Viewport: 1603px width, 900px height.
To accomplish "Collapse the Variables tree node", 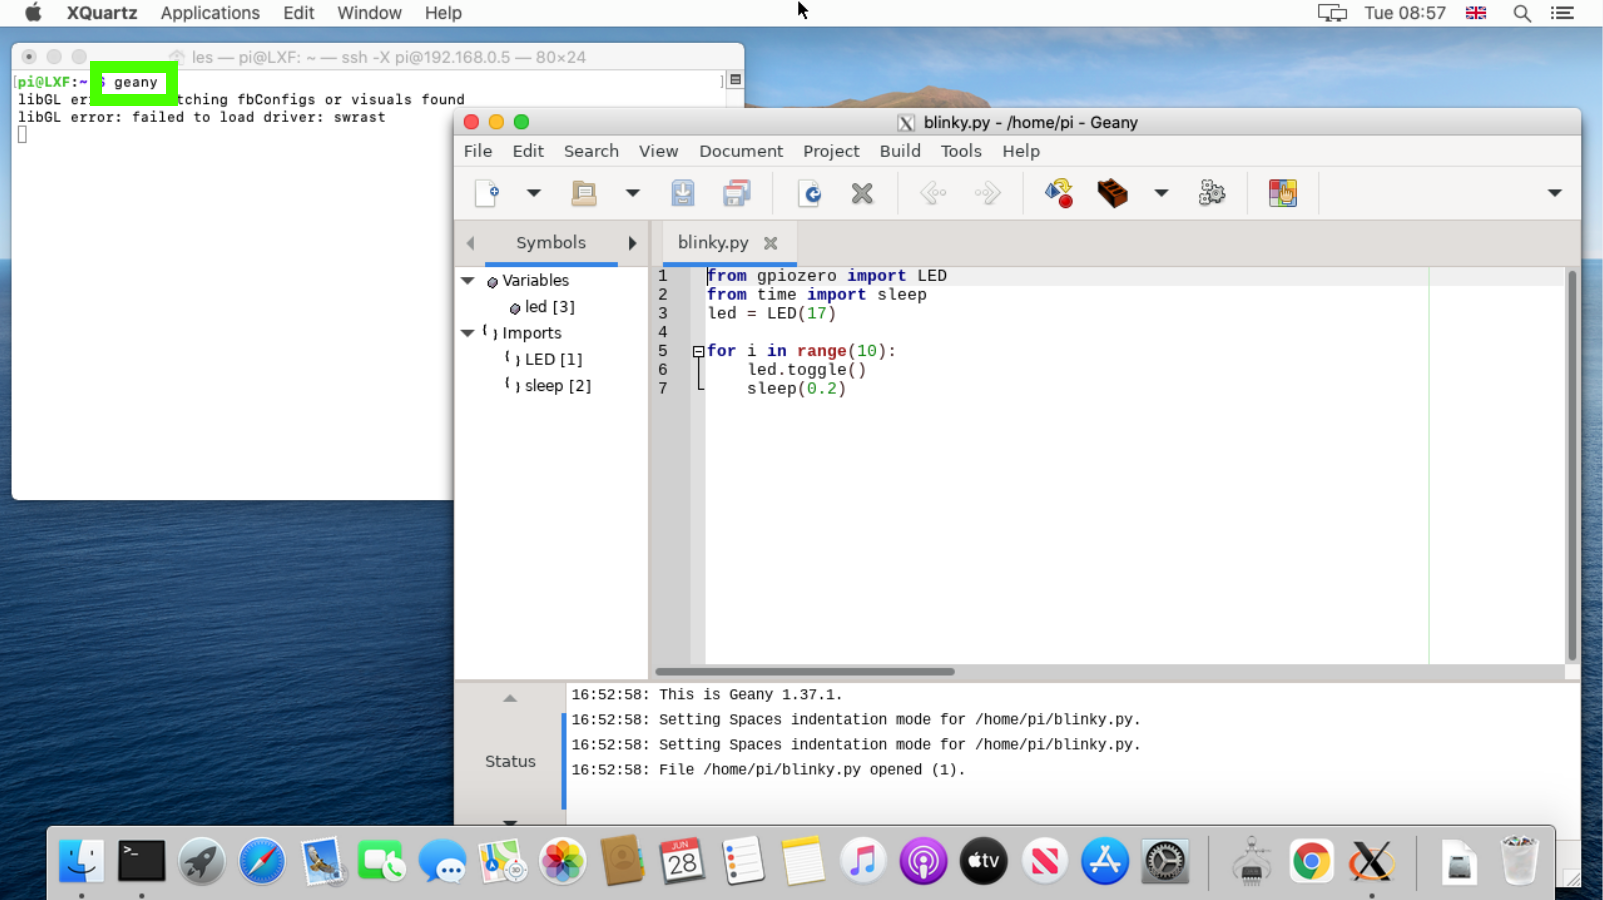I will click(x=468, y=281).
